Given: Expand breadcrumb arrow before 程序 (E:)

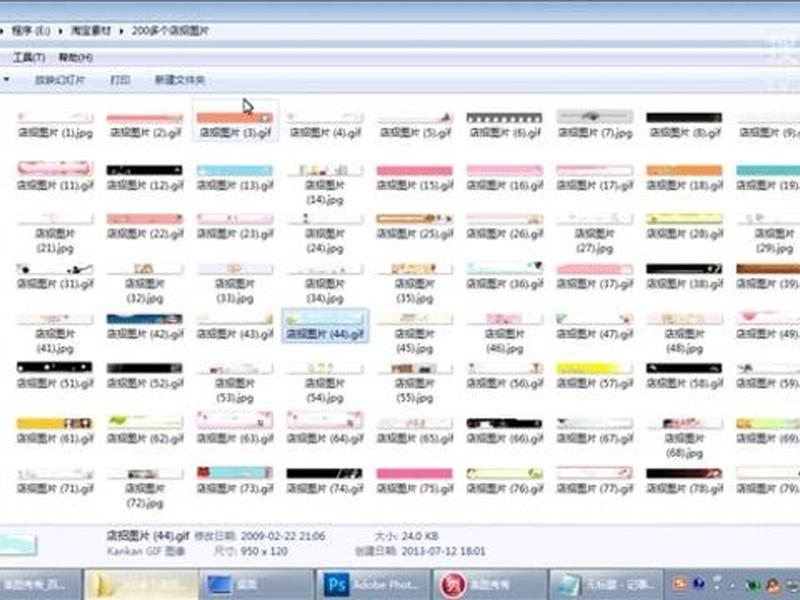Looking at the screenshot, I should (x=3, y=32).
